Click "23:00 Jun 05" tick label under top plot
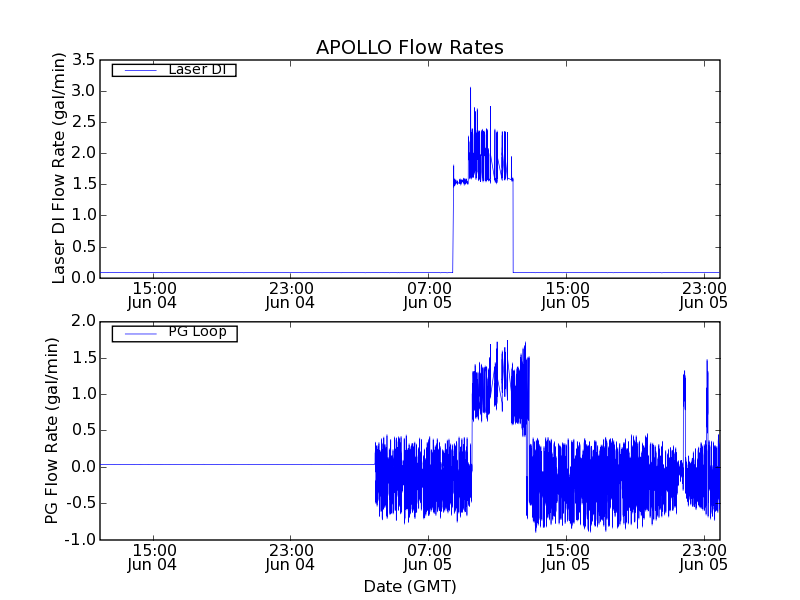 [703, 295]
